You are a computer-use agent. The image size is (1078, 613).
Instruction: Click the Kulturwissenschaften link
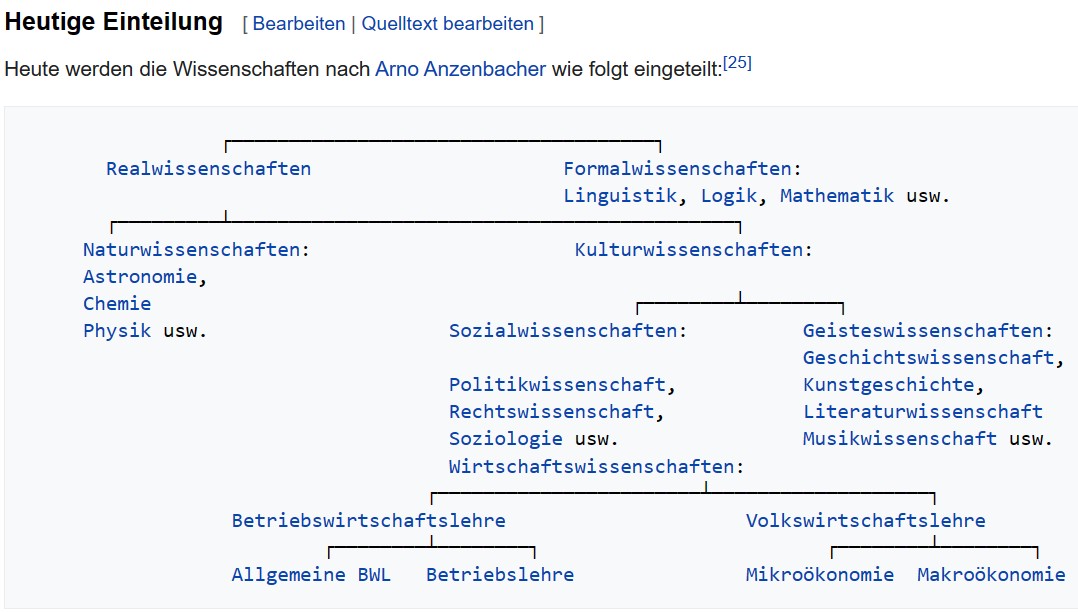(688, 250)
